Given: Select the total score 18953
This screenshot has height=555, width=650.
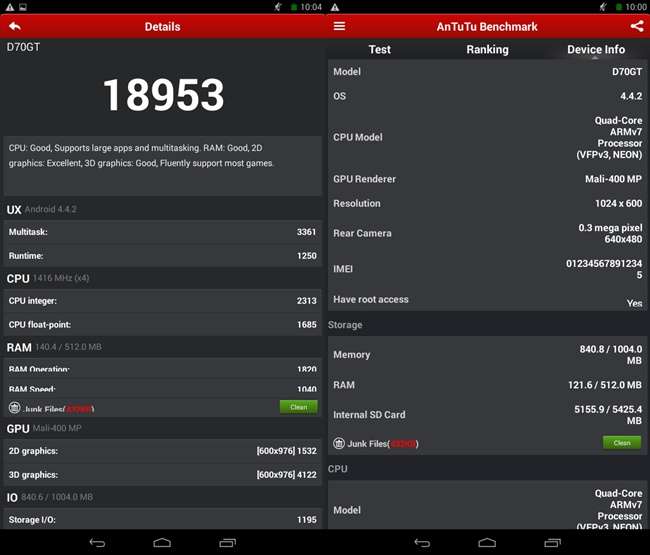Looking at the screenshot, I should [x=163, y=95].
